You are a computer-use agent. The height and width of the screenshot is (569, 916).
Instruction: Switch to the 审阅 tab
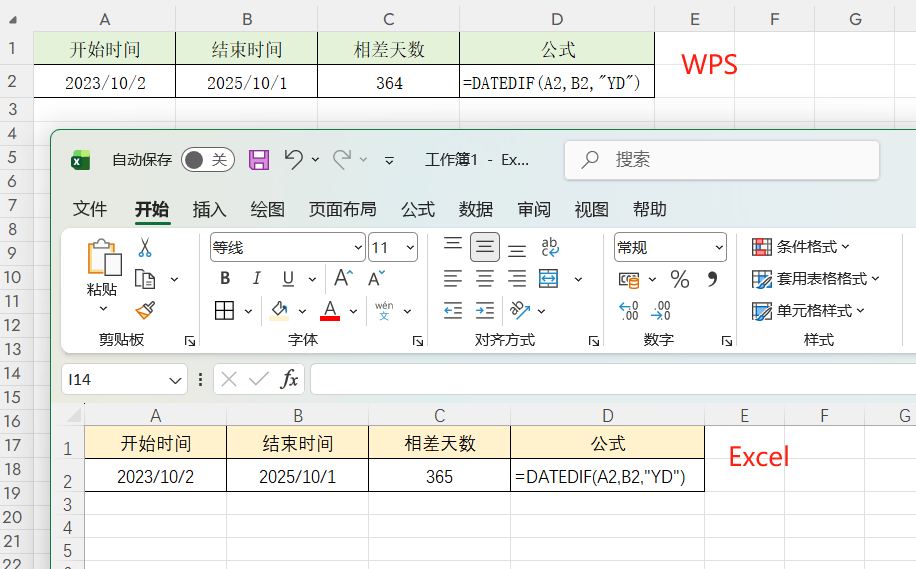(x=534, y=209)
